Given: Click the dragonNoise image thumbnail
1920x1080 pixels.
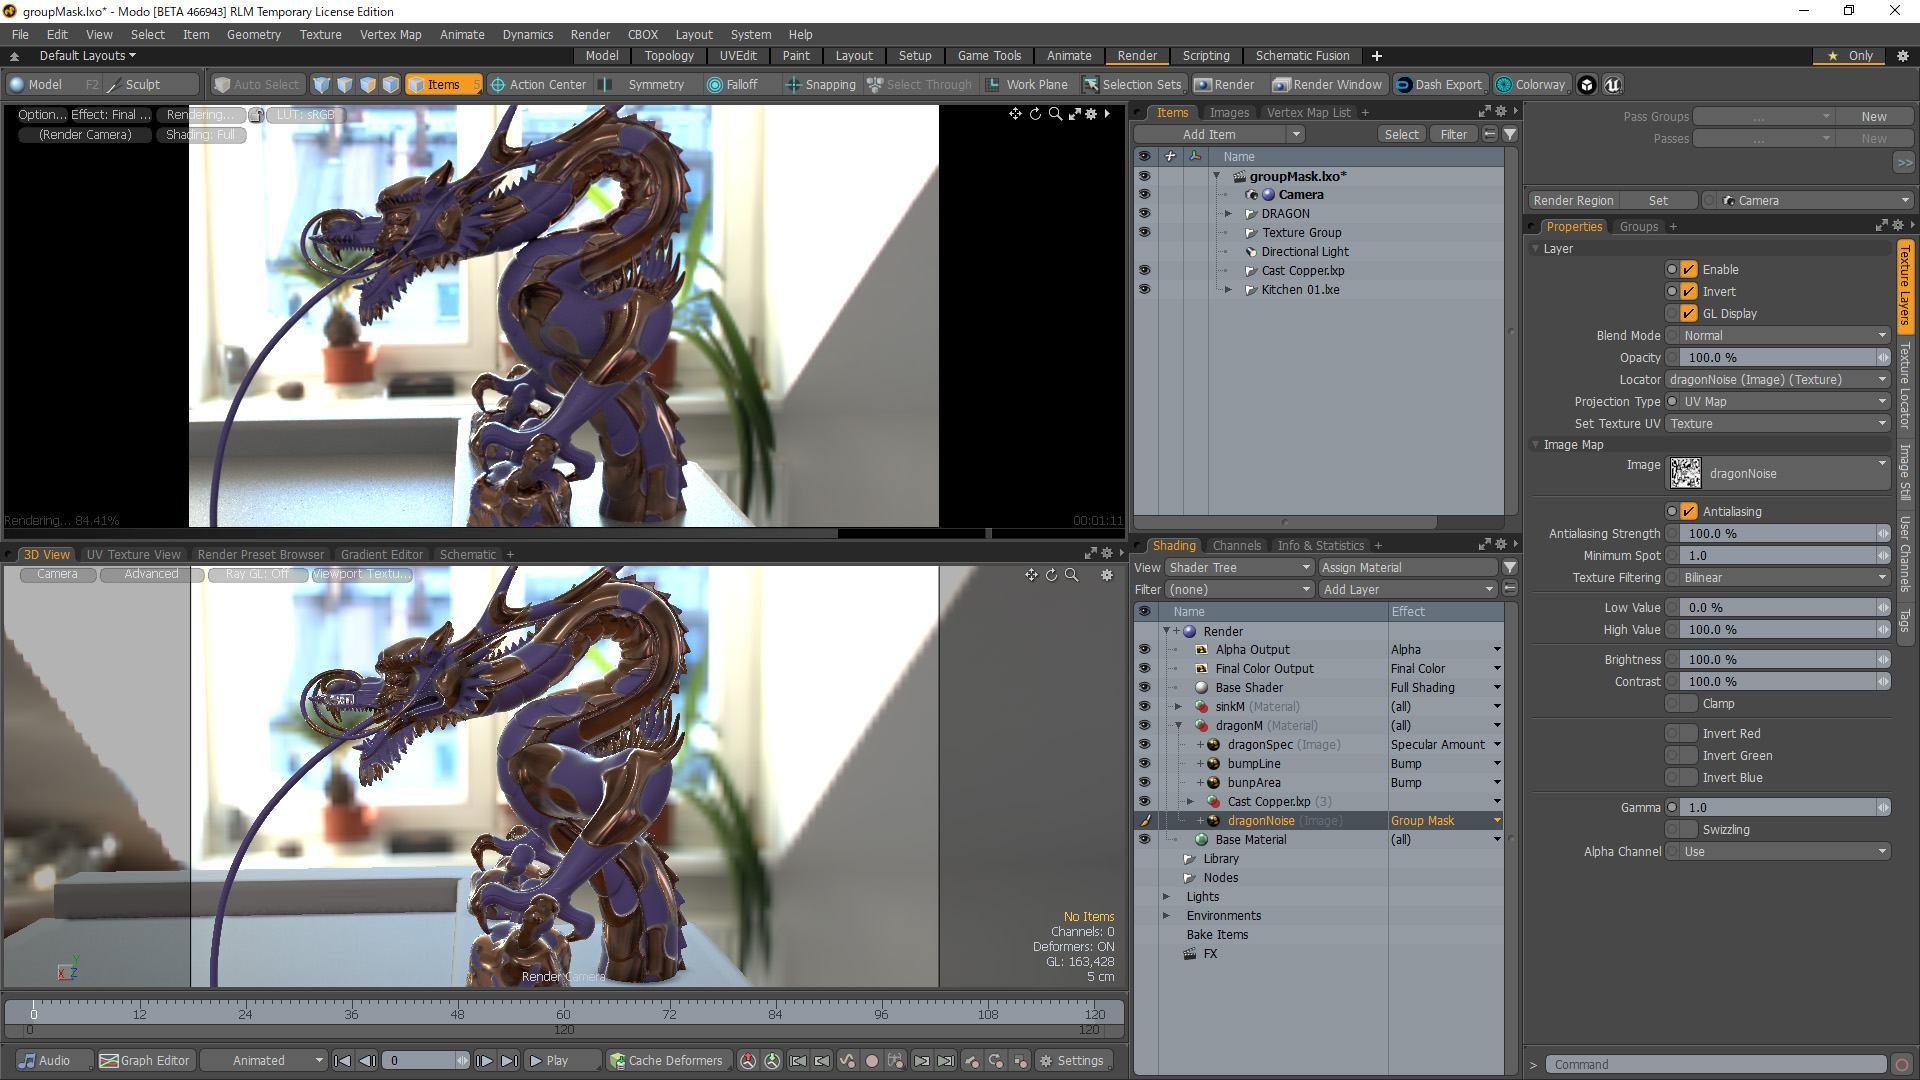Looking at the screenshot, I should pyautogui.click(x=1685, y=473).
